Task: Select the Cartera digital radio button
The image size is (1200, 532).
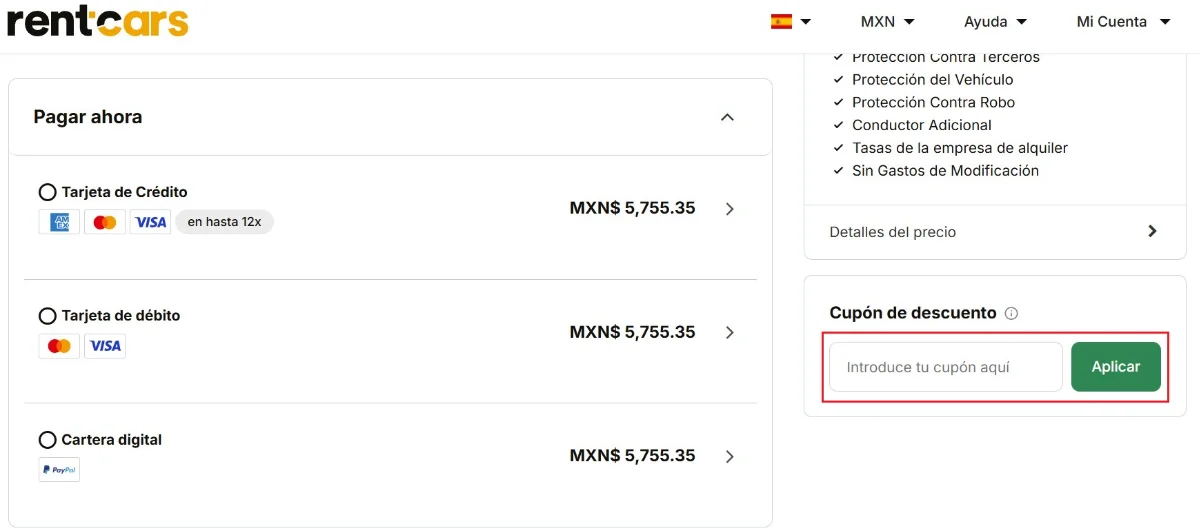Action: coord(47,440)
